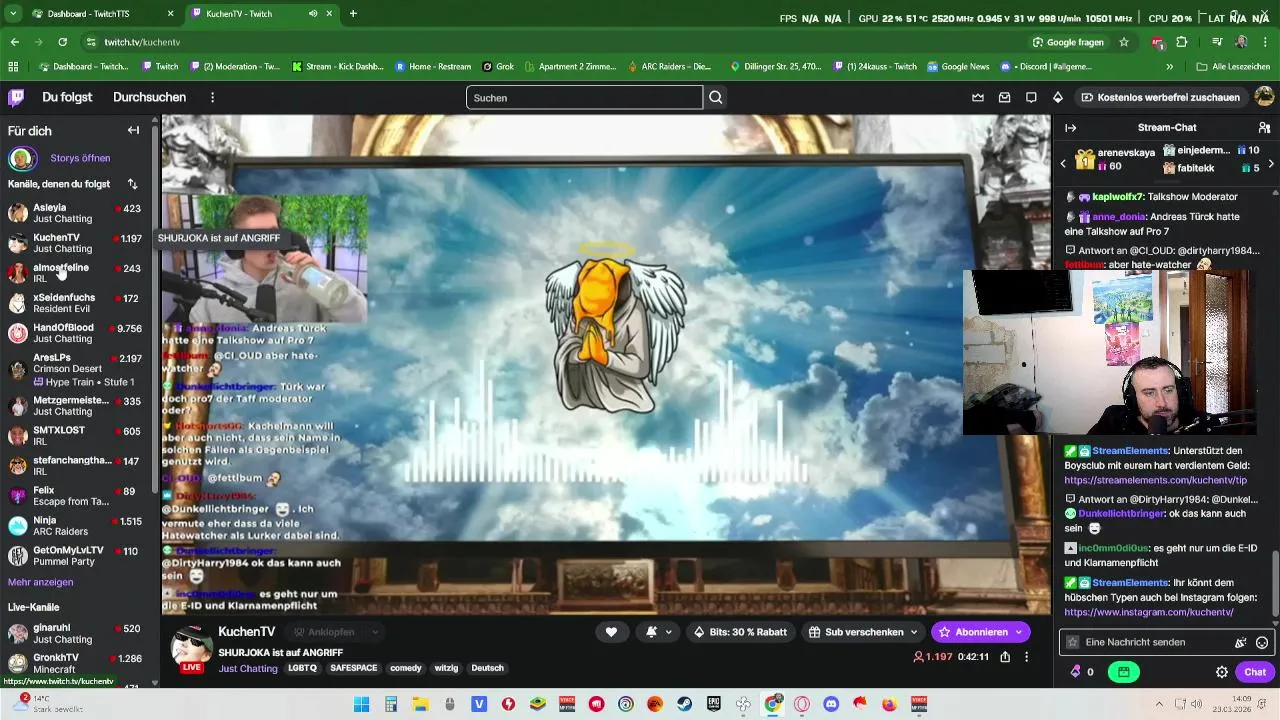Open Steam from the taskbar

(684, 704)
